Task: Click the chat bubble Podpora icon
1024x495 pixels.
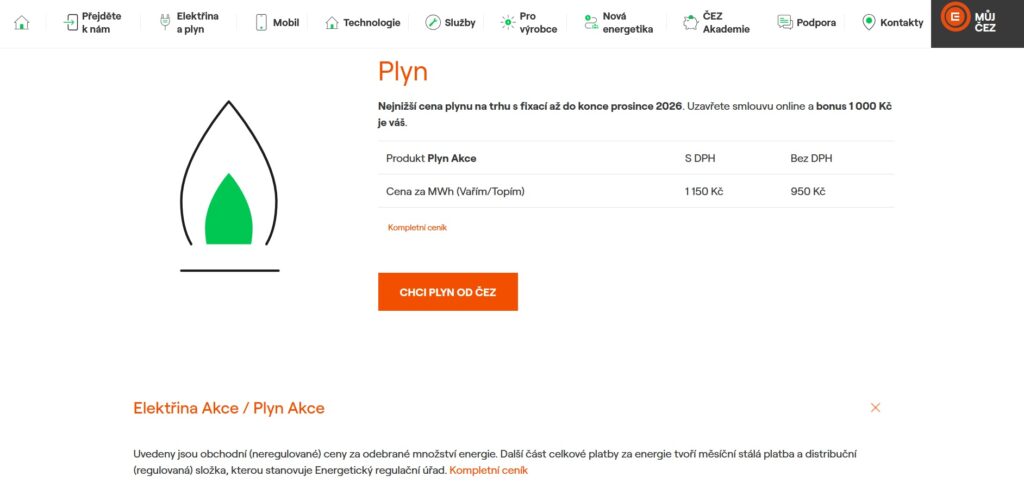Action: point(785,23)
